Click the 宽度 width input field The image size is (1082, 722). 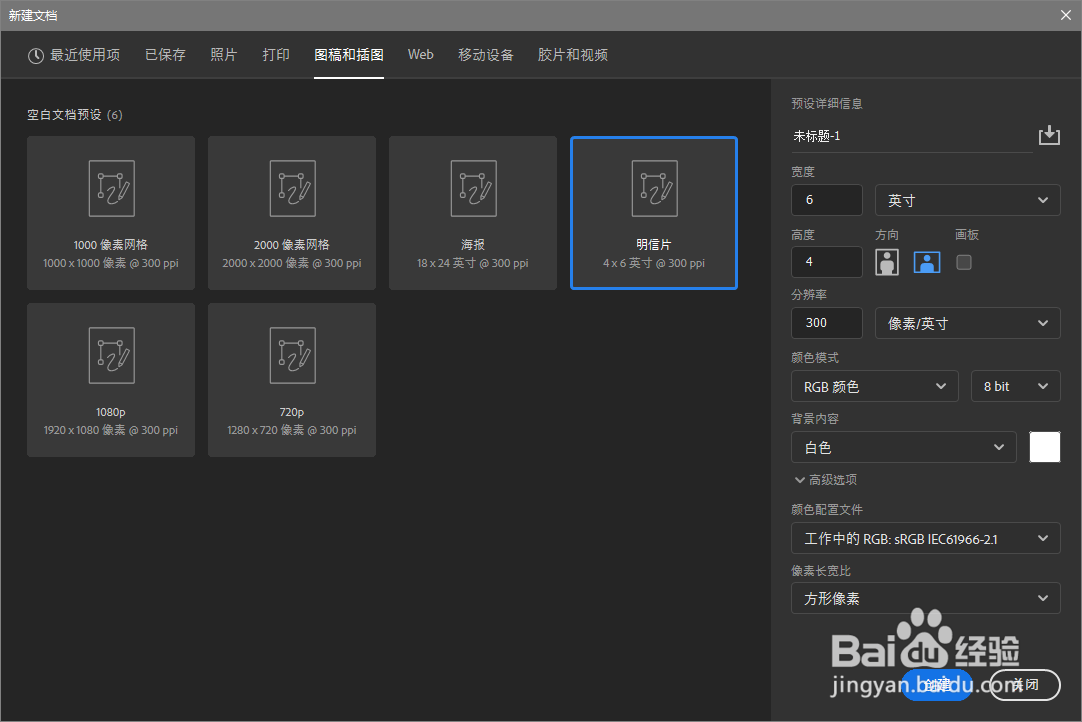pos(827,200)
